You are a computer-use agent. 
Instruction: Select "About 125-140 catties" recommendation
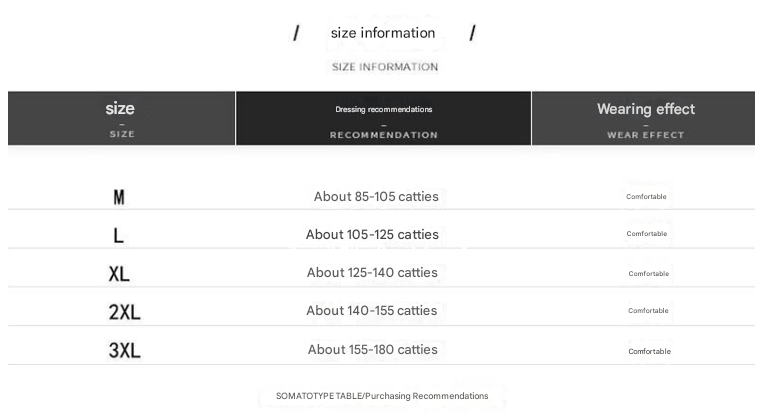pos(372,273)
